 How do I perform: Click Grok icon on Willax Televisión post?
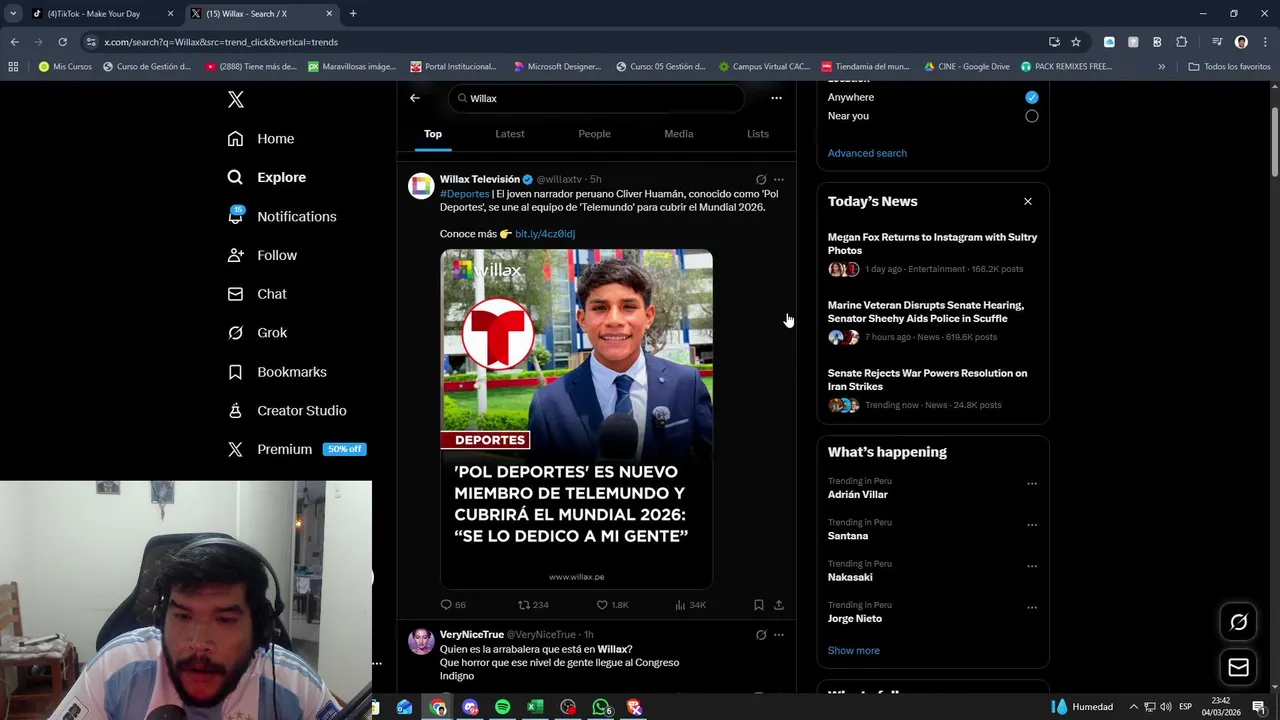(x=760, y=180)
